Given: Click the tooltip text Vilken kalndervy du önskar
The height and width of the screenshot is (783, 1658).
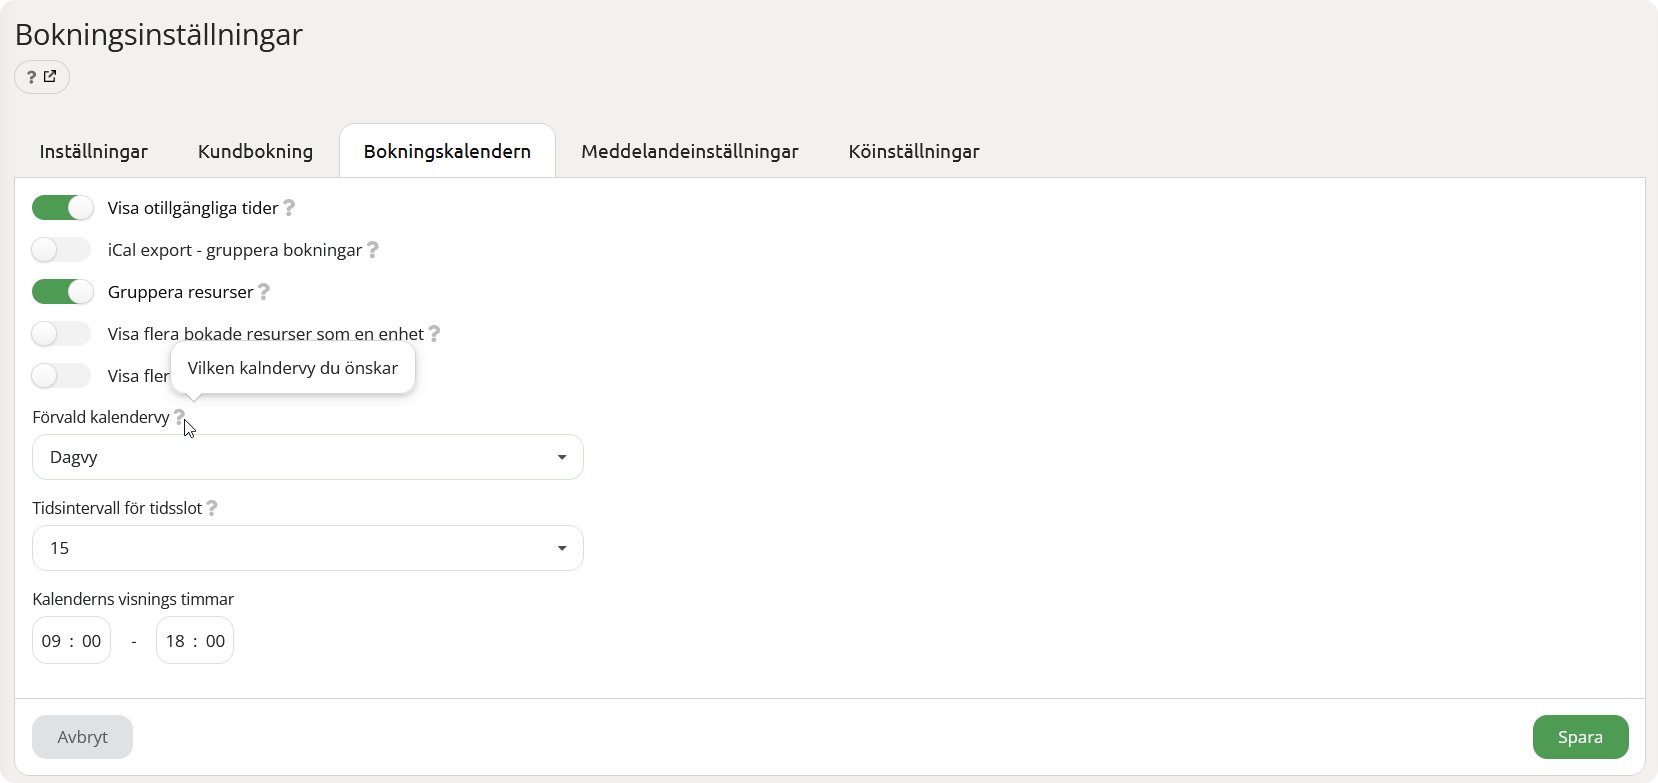Looking at the screenshot, I should coord(293,368).
